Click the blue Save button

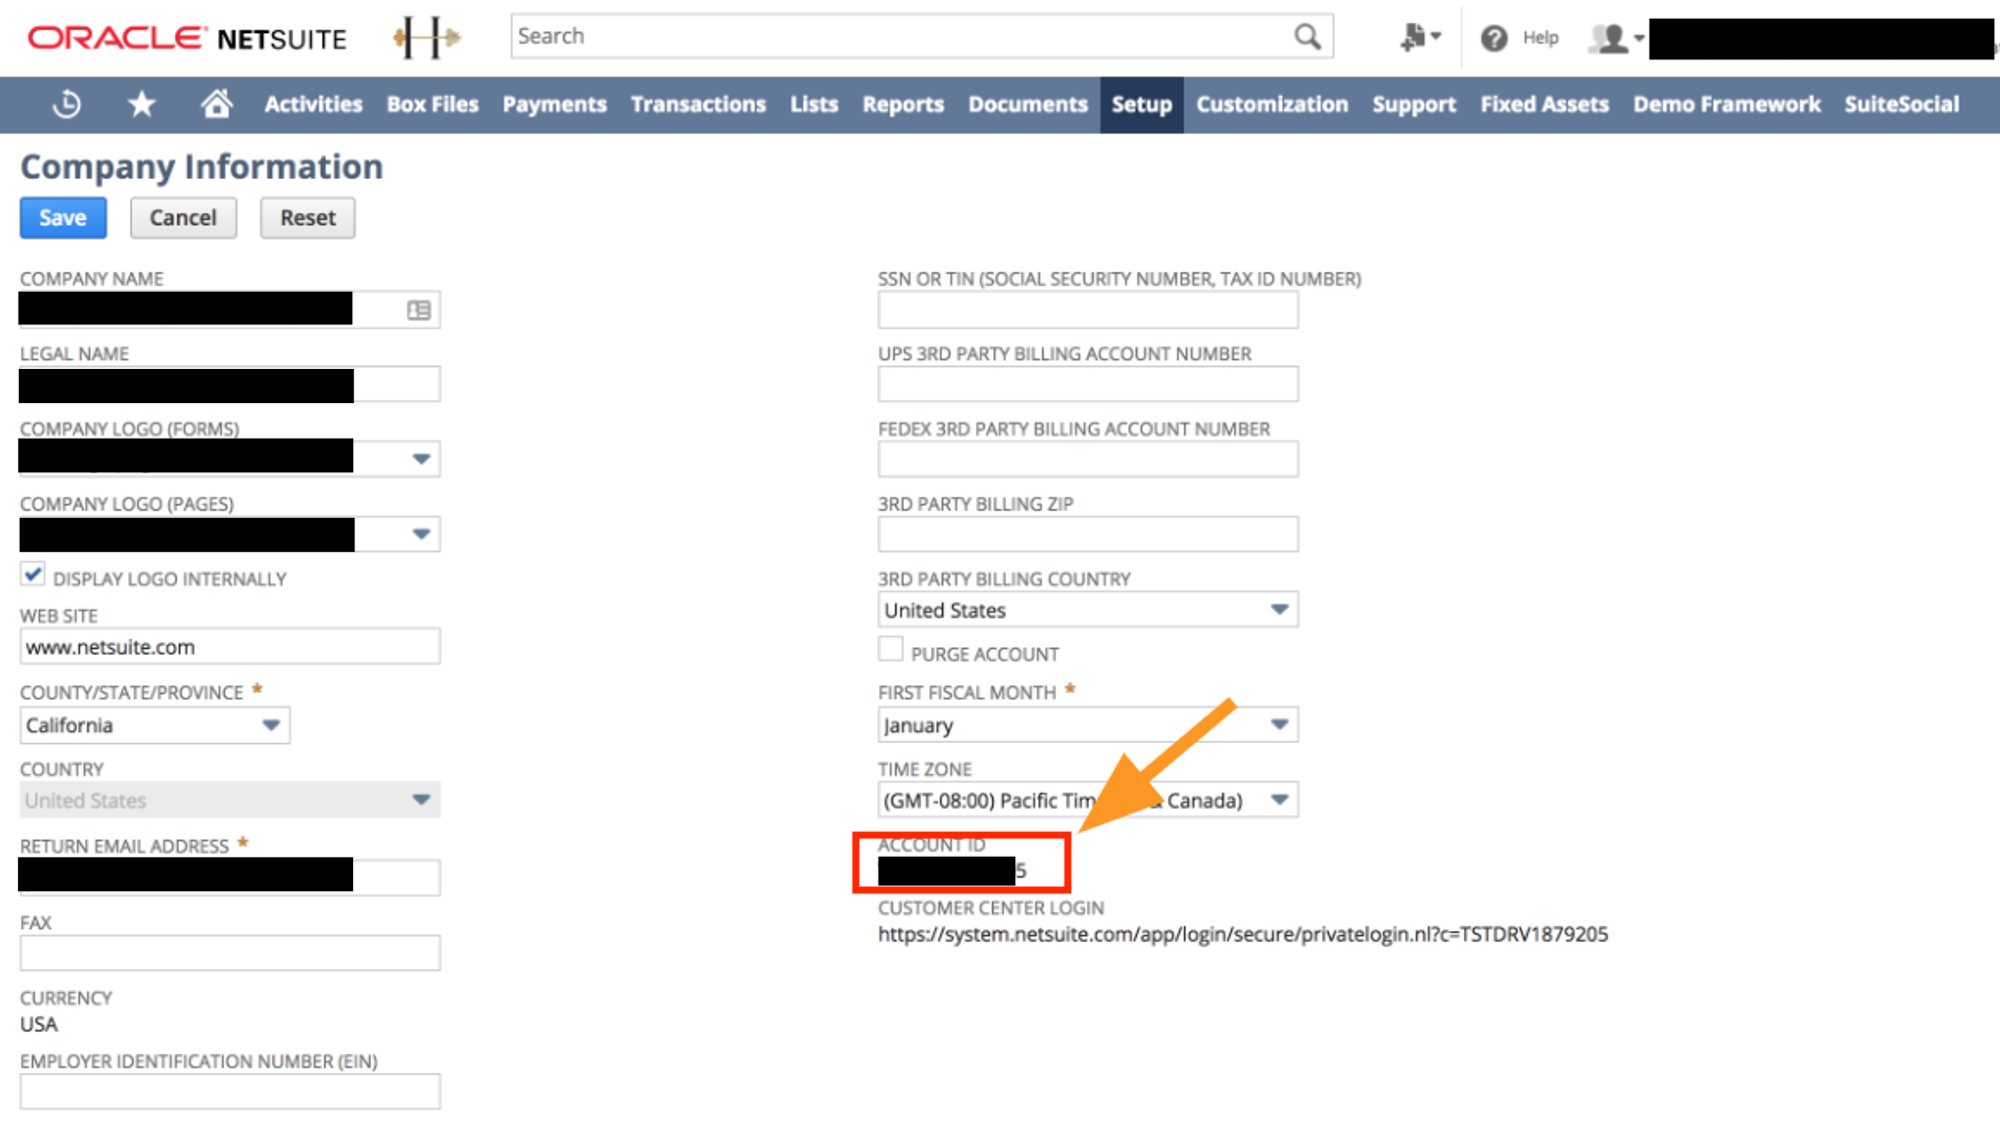[63, 218]
